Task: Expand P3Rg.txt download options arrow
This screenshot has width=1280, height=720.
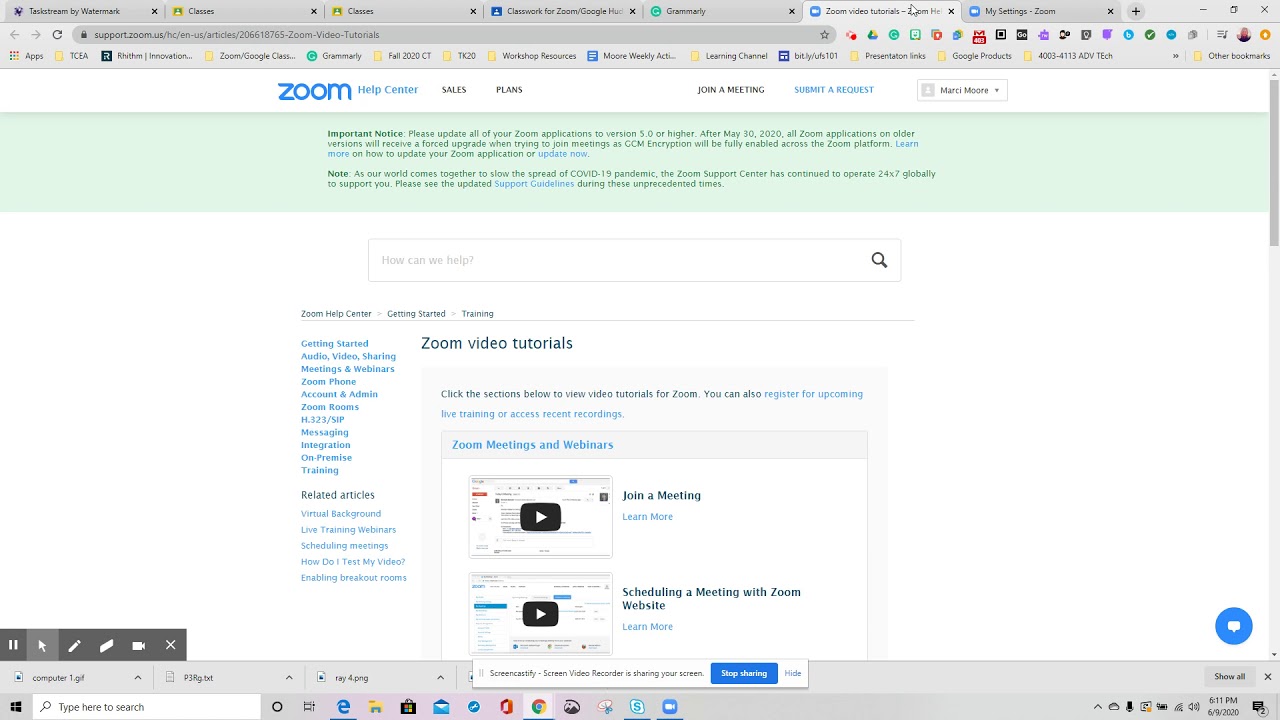Action: pos(289,677)
